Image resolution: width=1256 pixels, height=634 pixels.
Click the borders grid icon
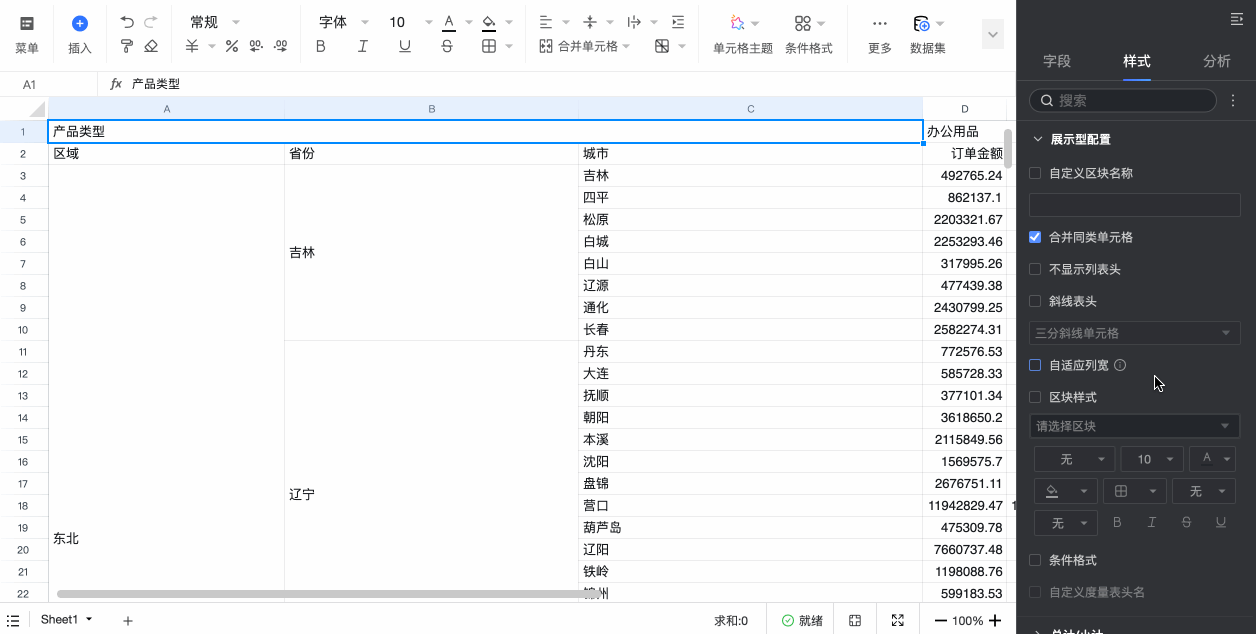point(487,45)
